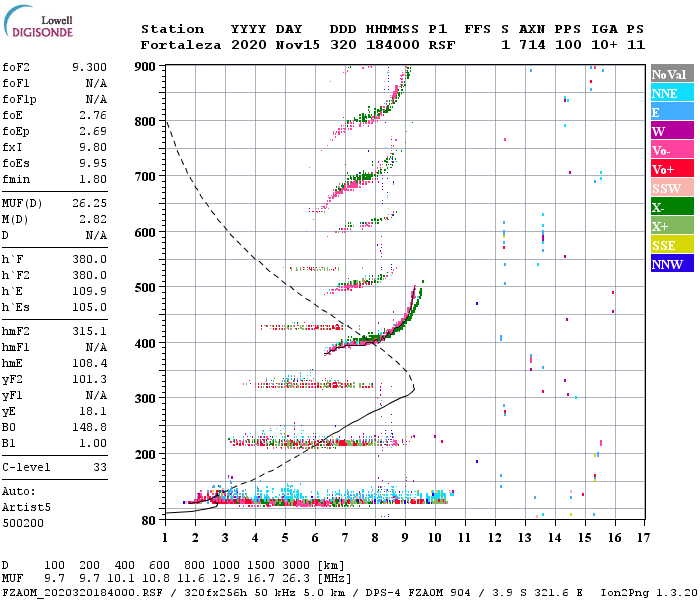Click the h`E value 109.9
The height and width of the screenshot is (600, 700).
tap(89, 292)
